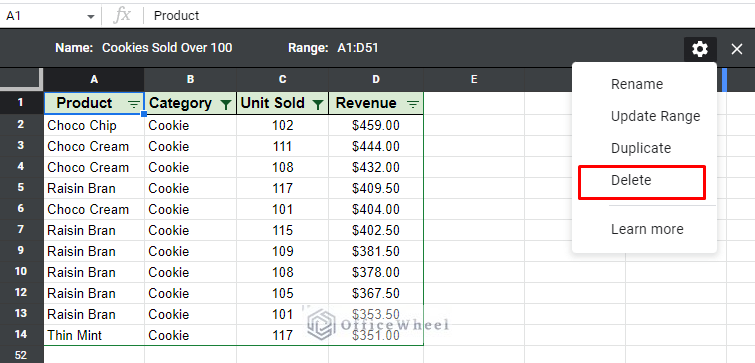755x363 pixels.
Task: Select Cookie category cell in row 2
Action: (190, 126)
